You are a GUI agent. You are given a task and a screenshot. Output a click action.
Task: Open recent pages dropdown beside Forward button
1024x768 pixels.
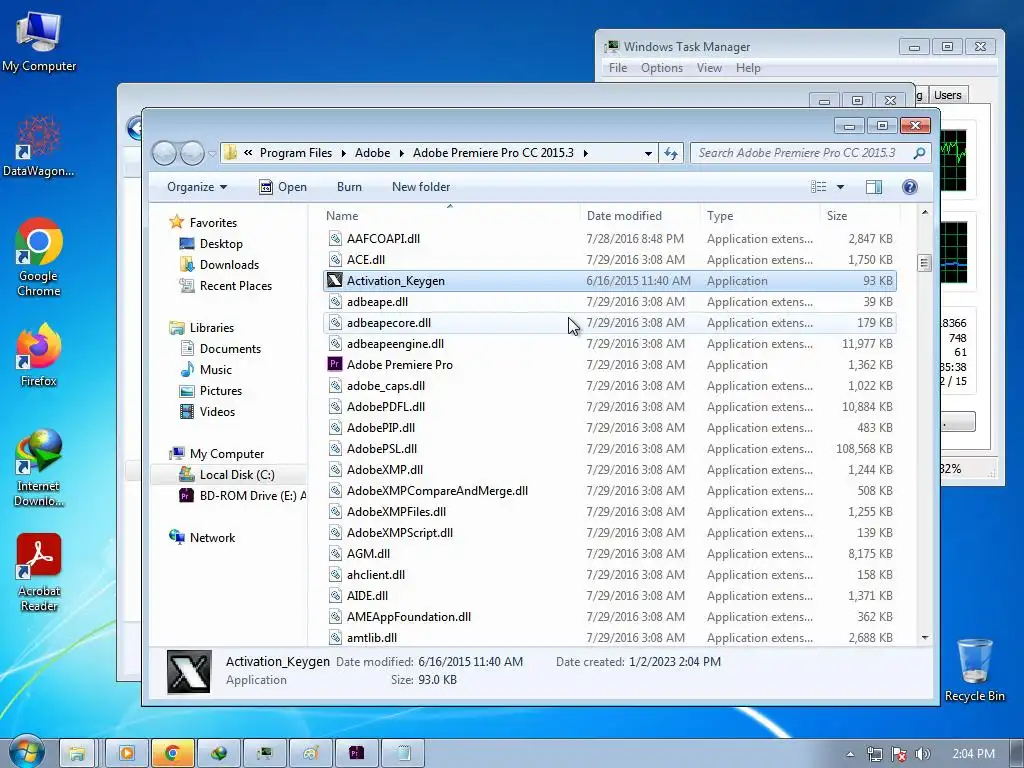pos(212,154)
